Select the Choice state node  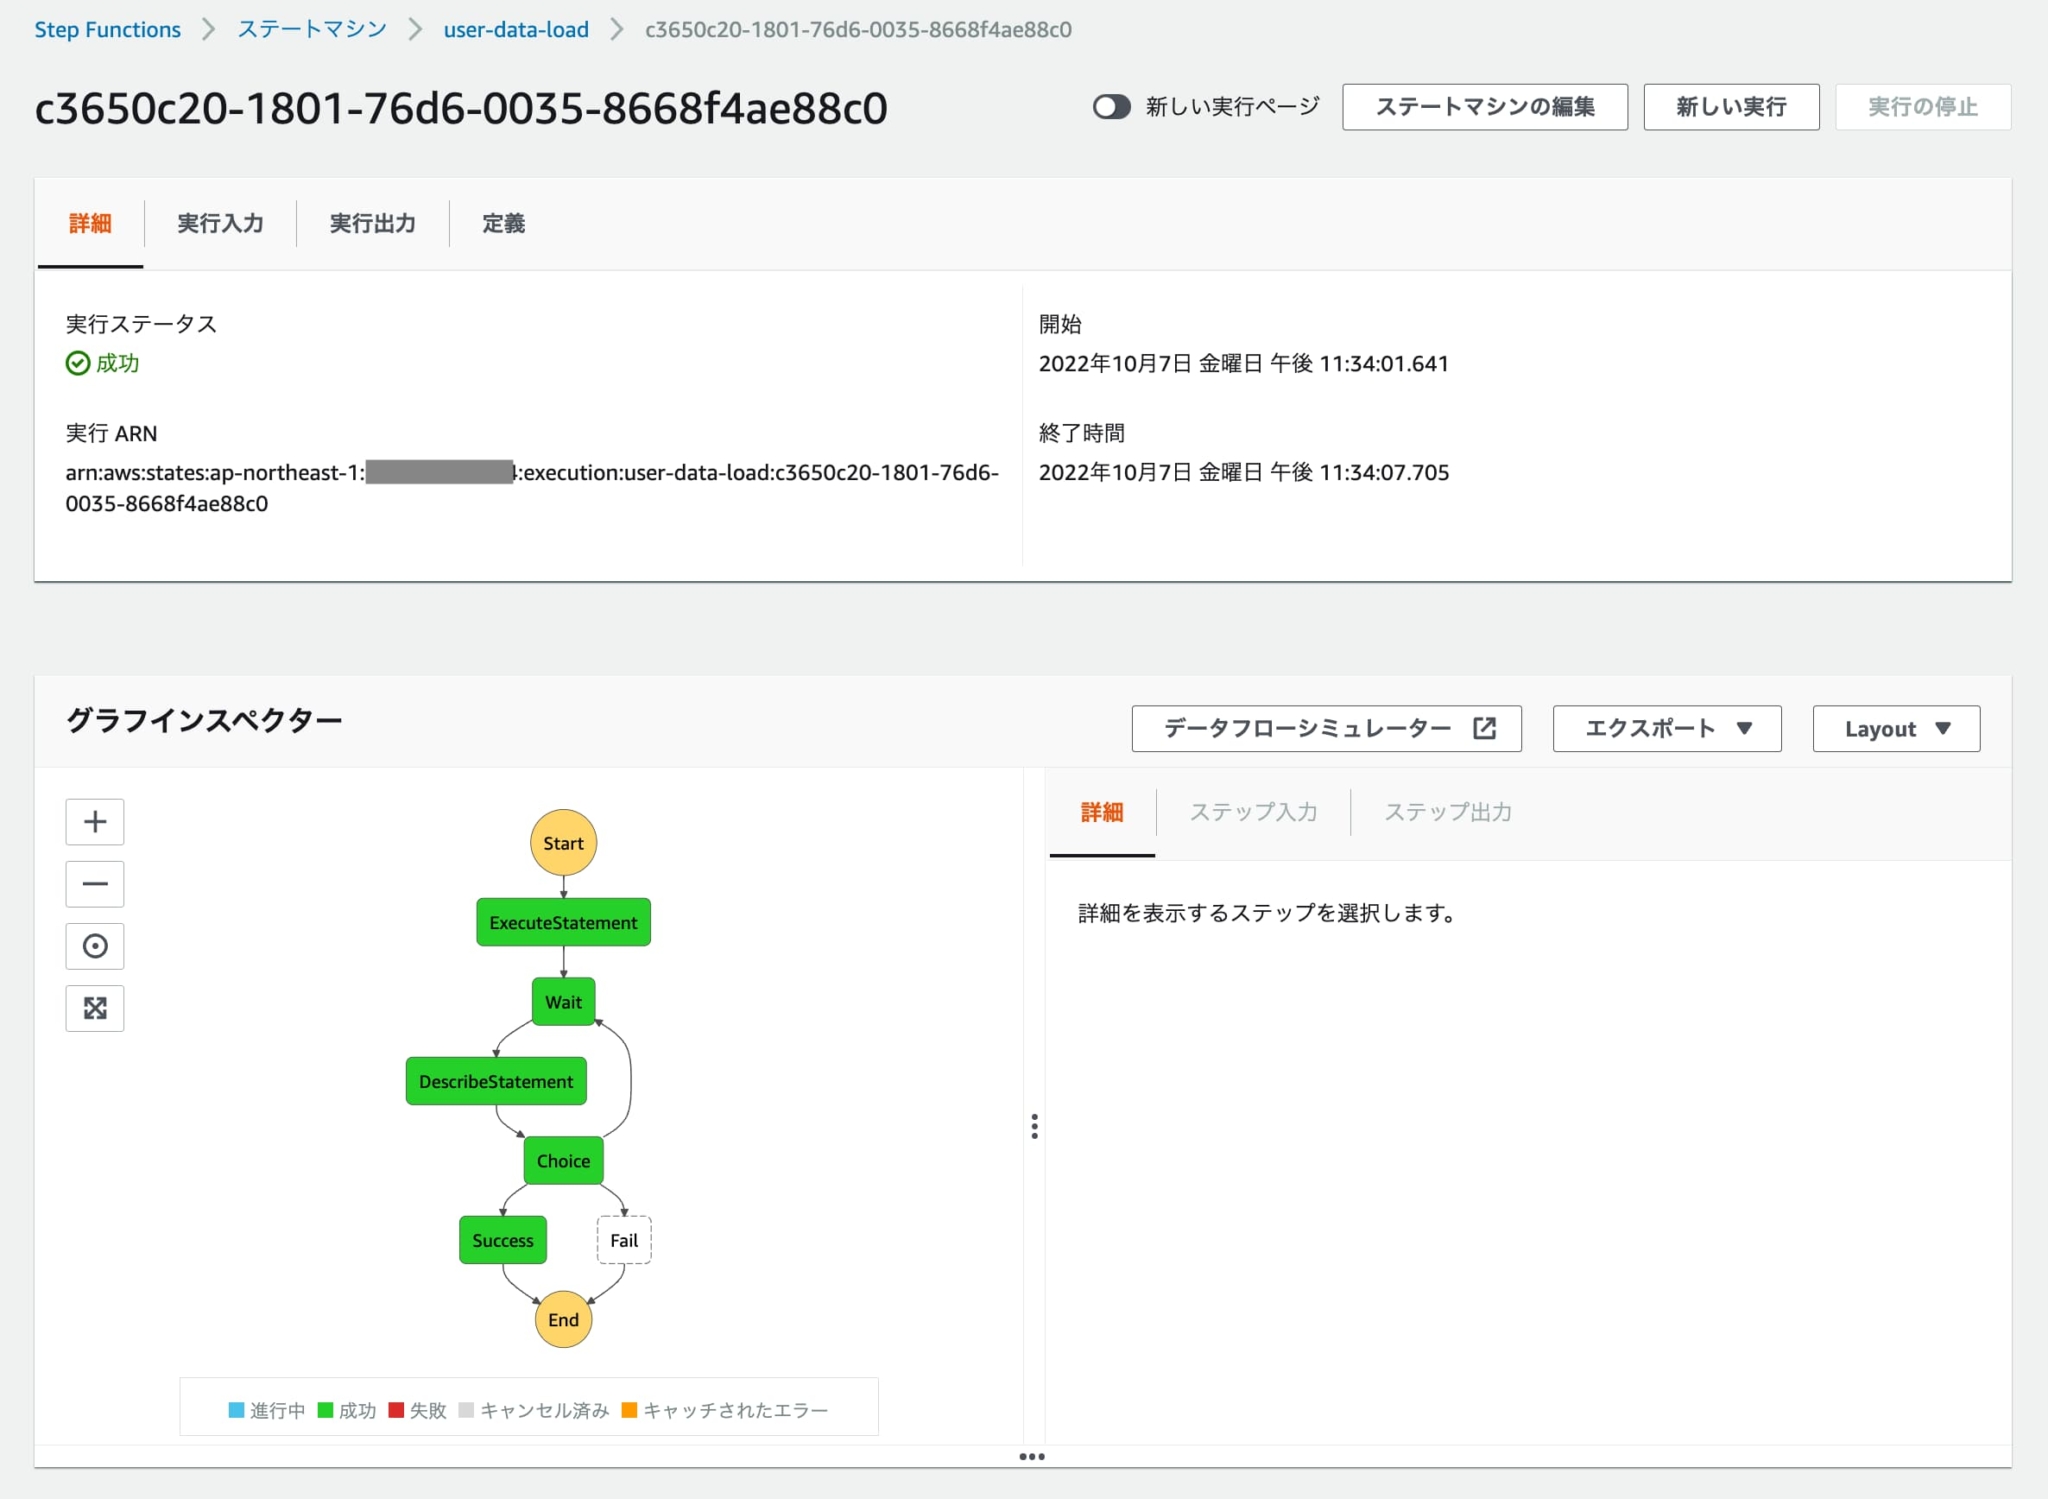click(x=563, y=1160)
